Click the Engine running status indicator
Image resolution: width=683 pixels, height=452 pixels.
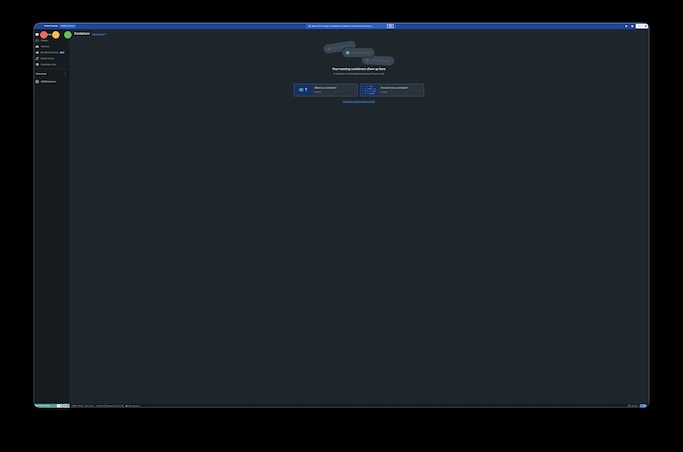click(45, 405)
